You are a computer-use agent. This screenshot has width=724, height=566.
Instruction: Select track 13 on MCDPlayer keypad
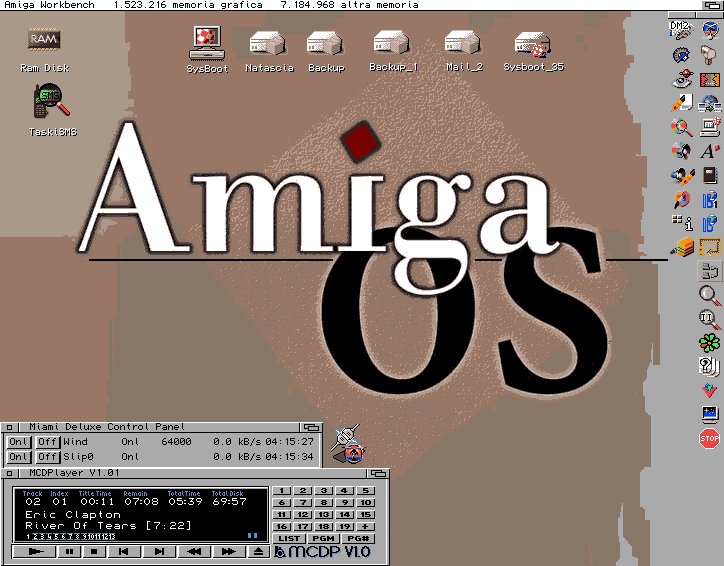click(324, 514)
